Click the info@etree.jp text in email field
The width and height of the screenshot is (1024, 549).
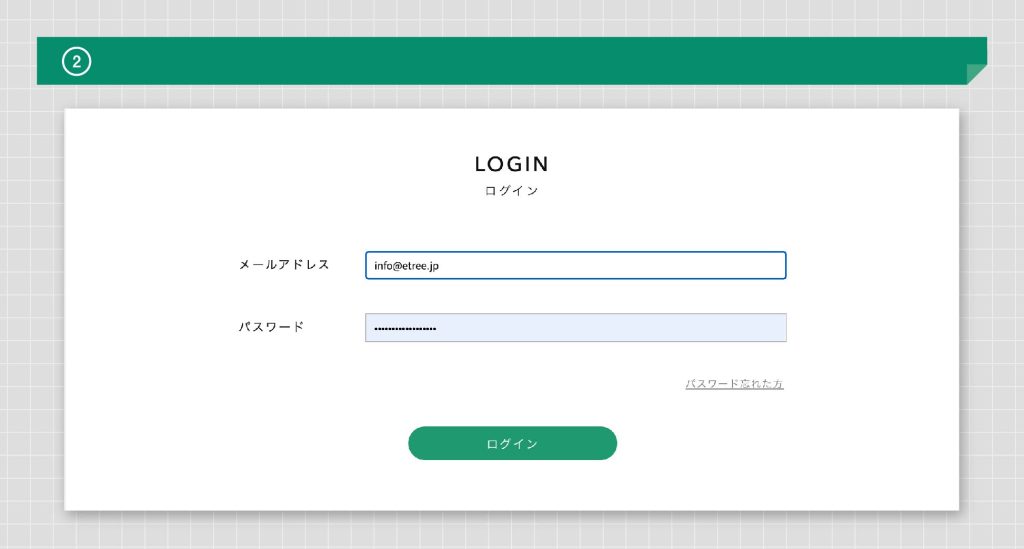406,266
